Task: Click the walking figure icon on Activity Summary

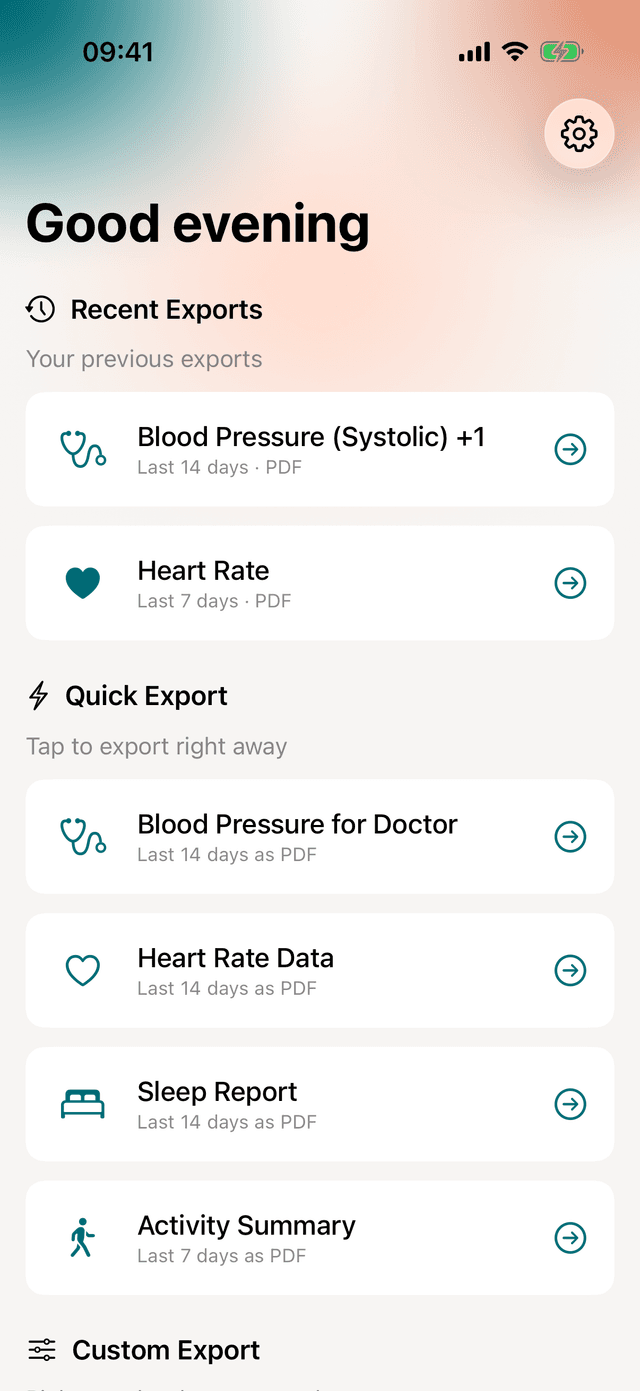Action: click(83, 1238)
